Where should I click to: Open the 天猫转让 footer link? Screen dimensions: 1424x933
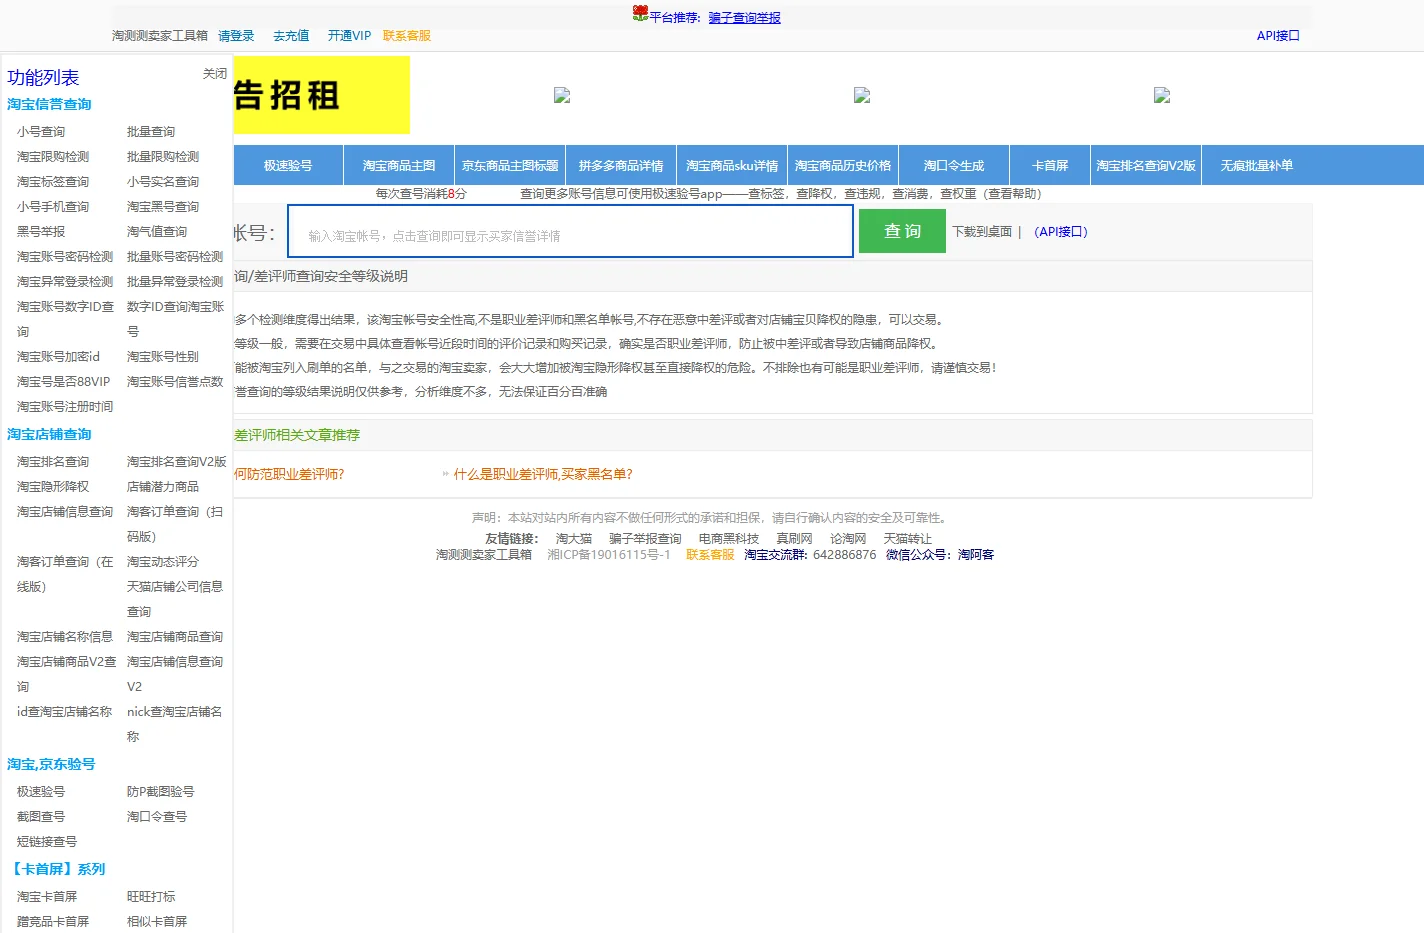[x=907, y=539]
